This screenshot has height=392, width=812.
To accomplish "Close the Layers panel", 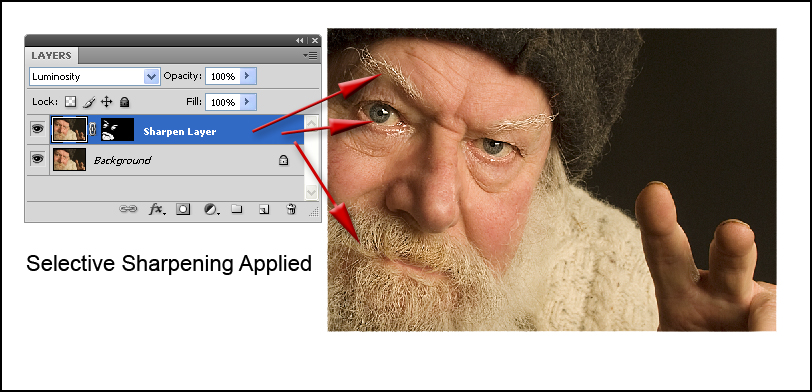I will click(314, 40).
